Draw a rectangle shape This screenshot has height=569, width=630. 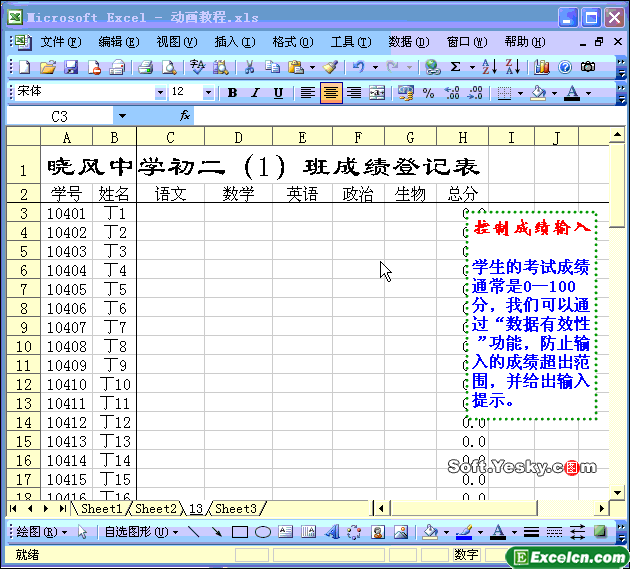click(x=240, y=532)
